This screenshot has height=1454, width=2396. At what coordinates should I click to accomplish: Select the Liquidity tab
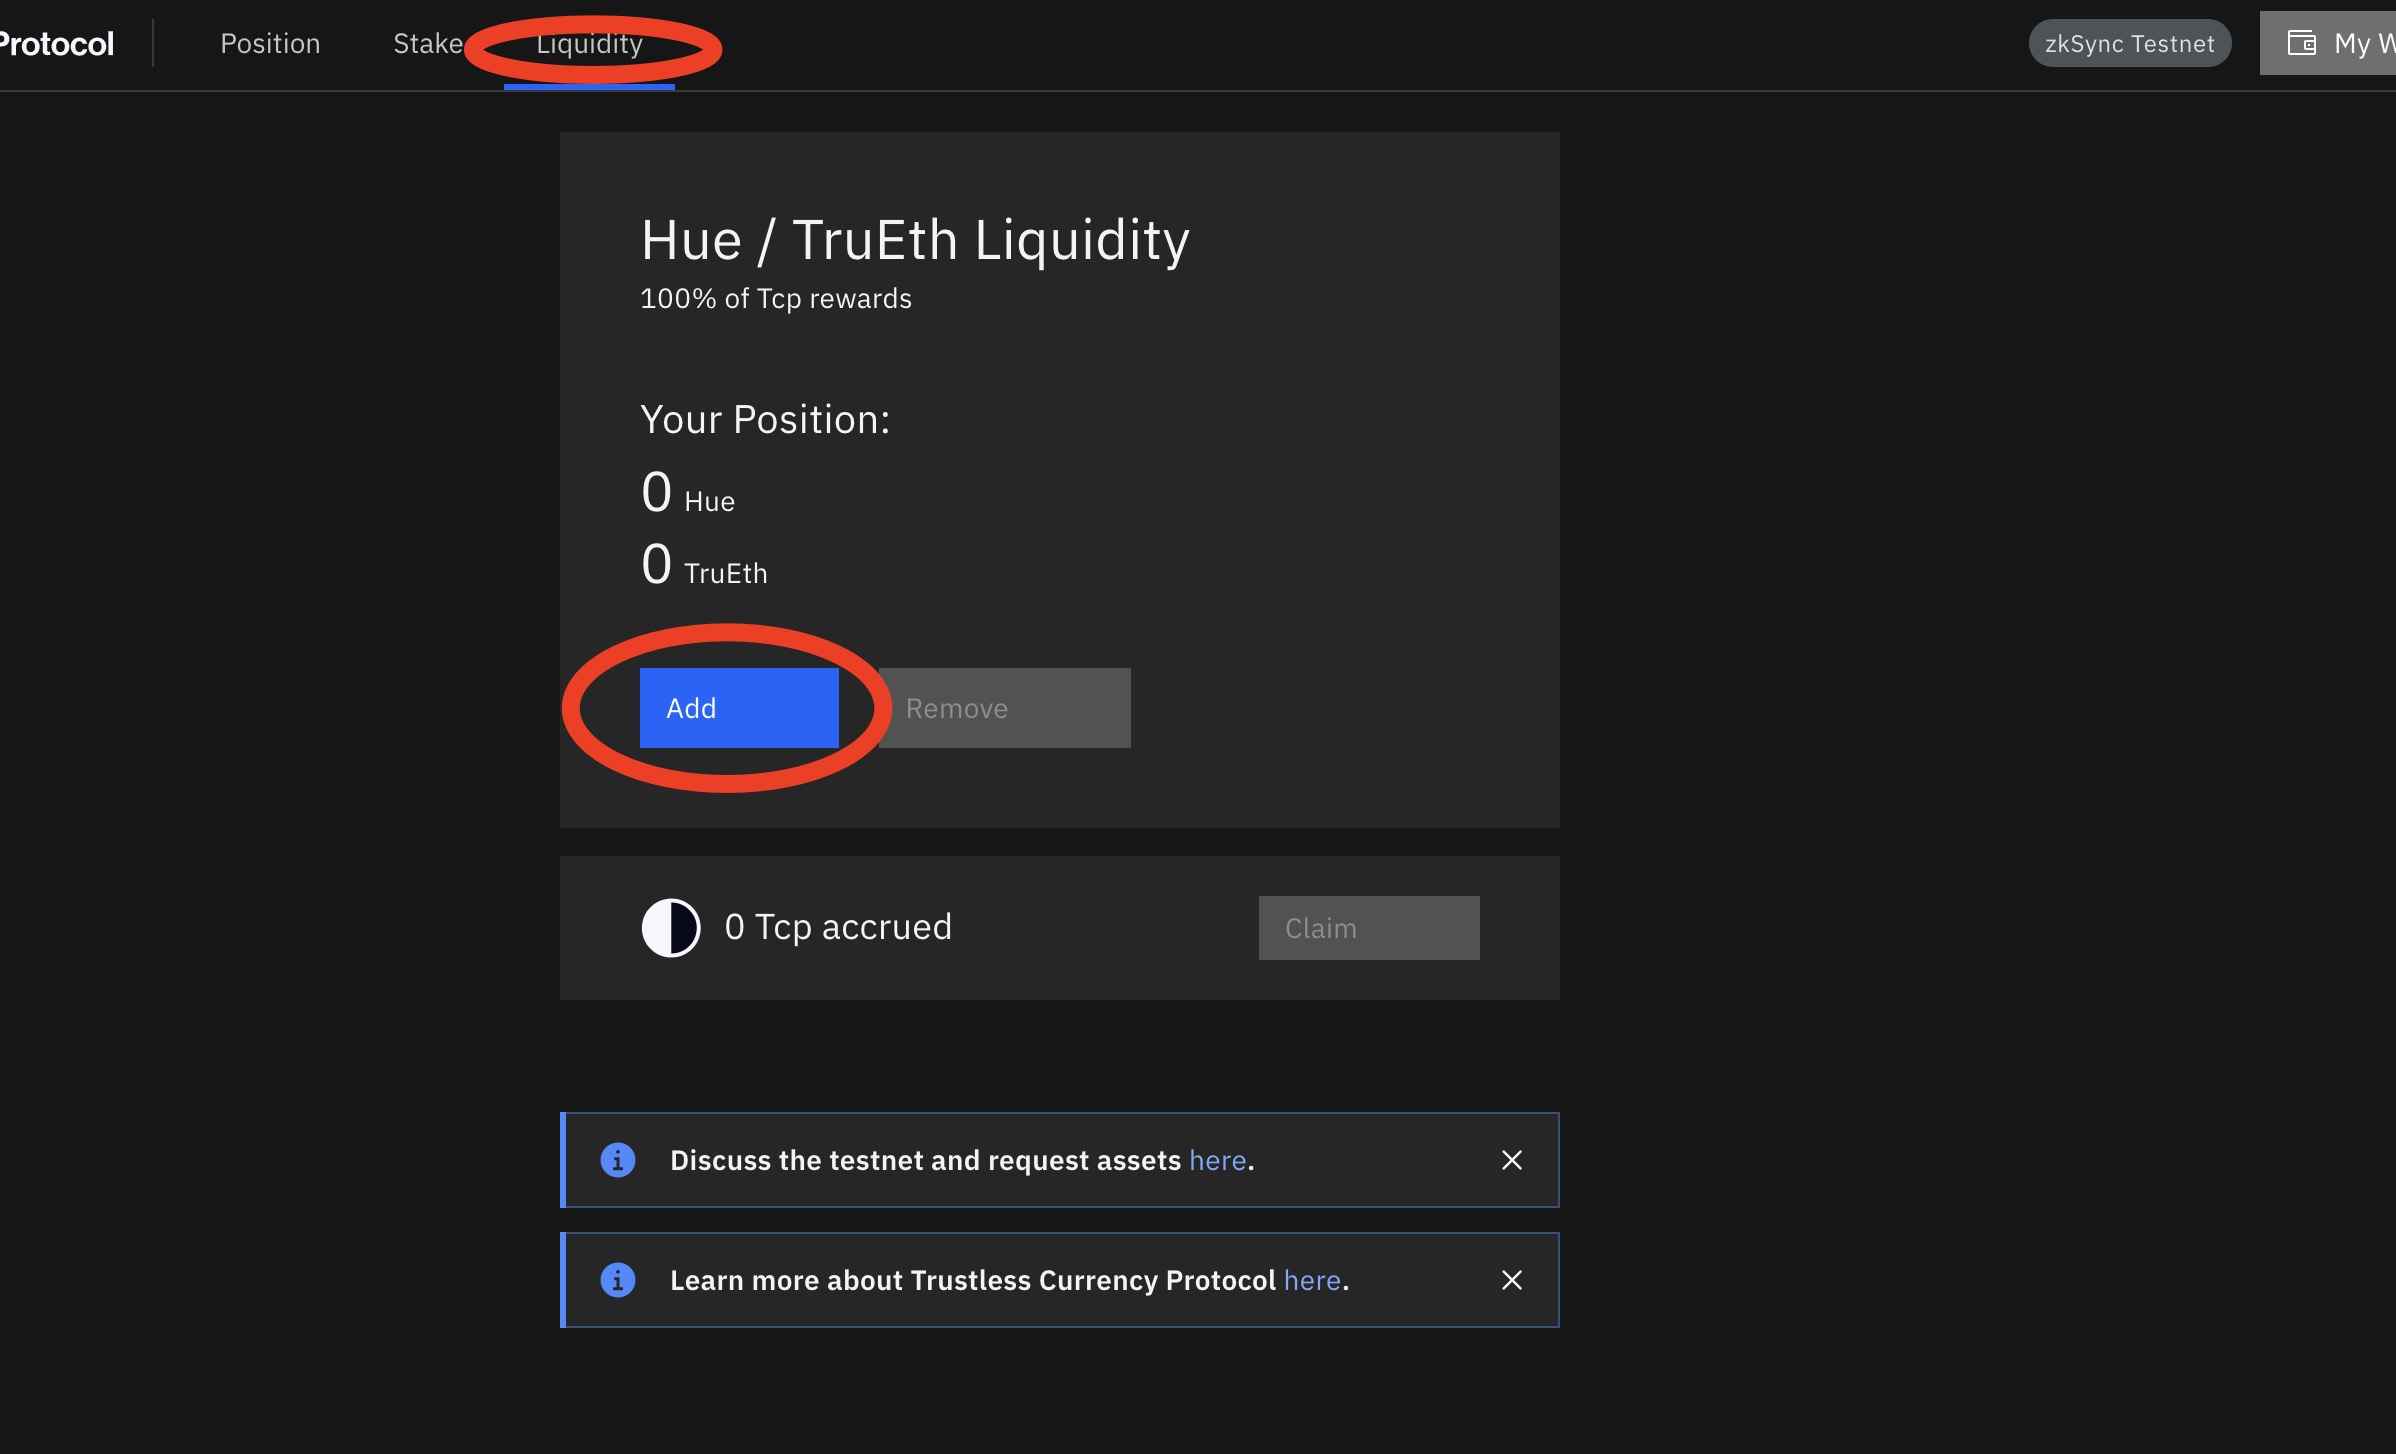click(589, 44)
